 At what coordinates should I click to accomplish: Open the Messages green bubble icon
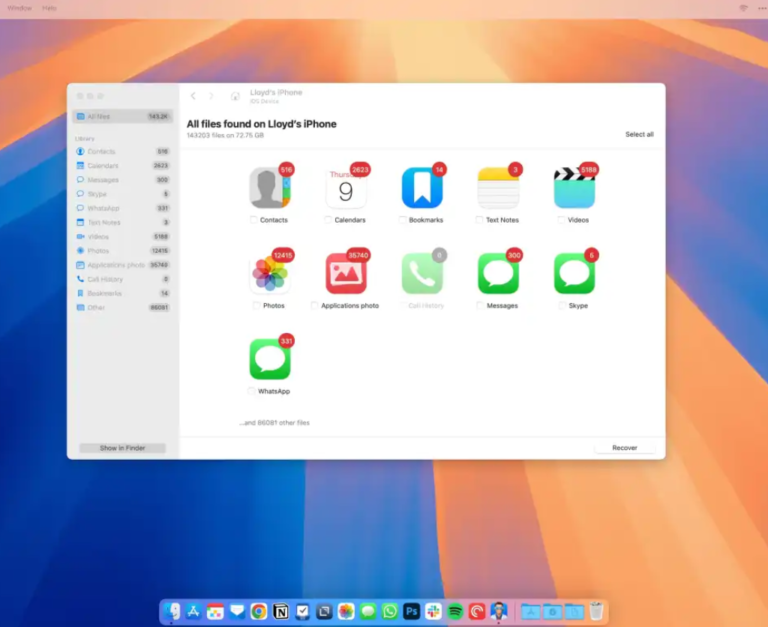pos(498,273)
